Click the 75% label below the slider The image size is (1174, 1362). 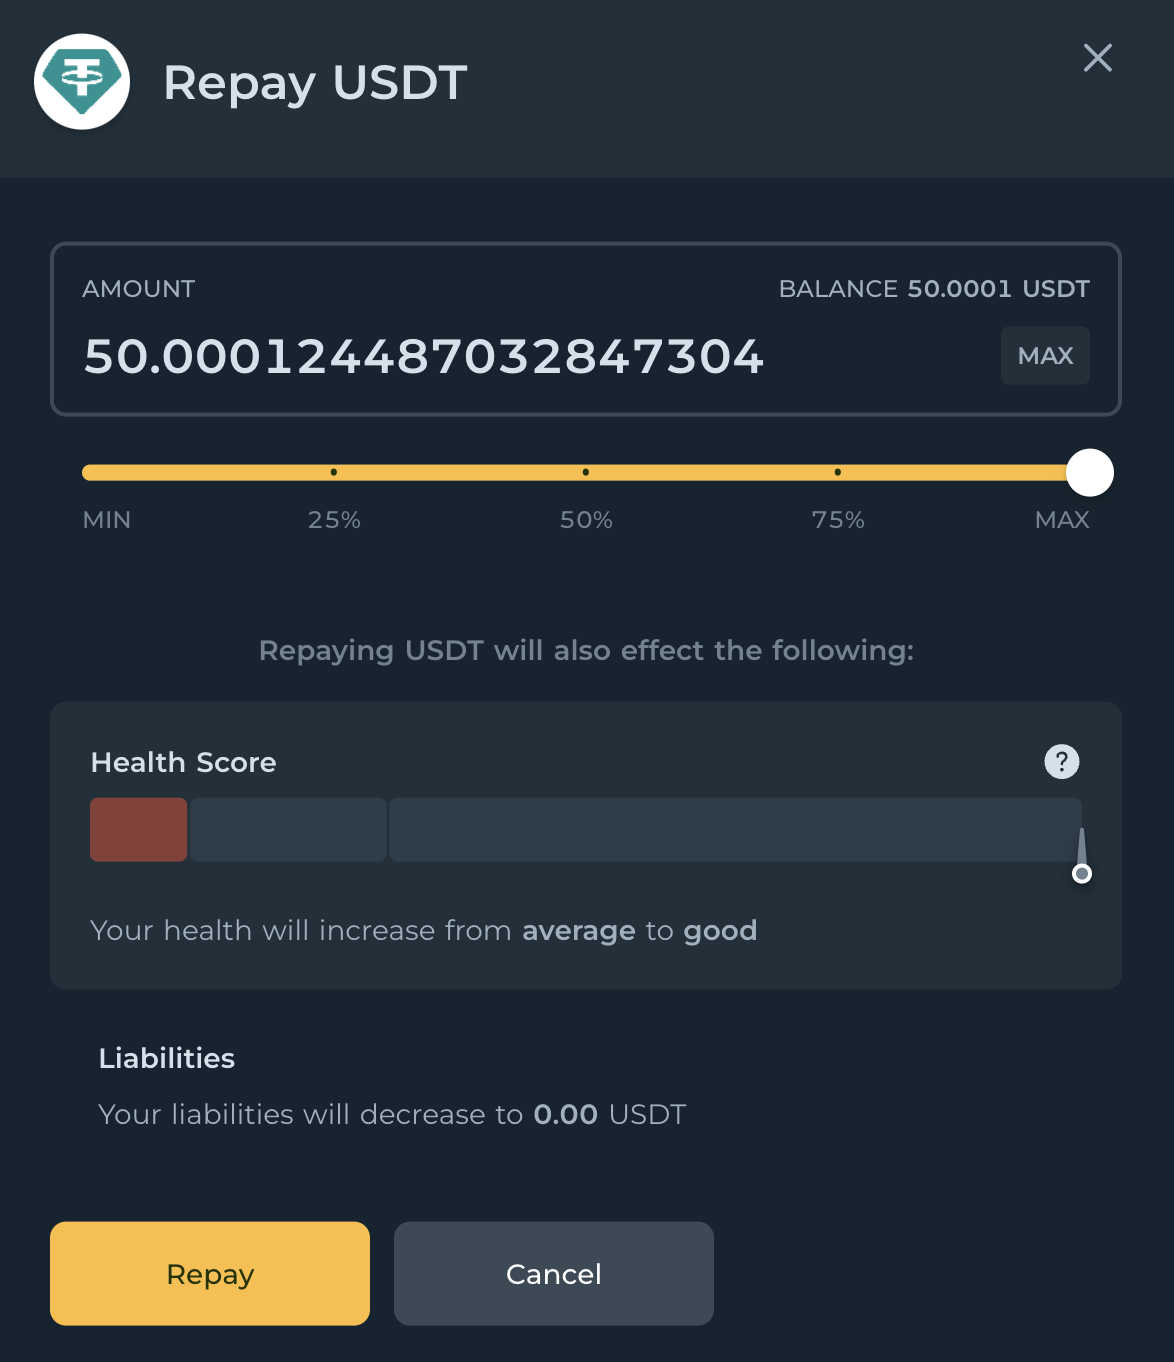click(x=838, y=520)
